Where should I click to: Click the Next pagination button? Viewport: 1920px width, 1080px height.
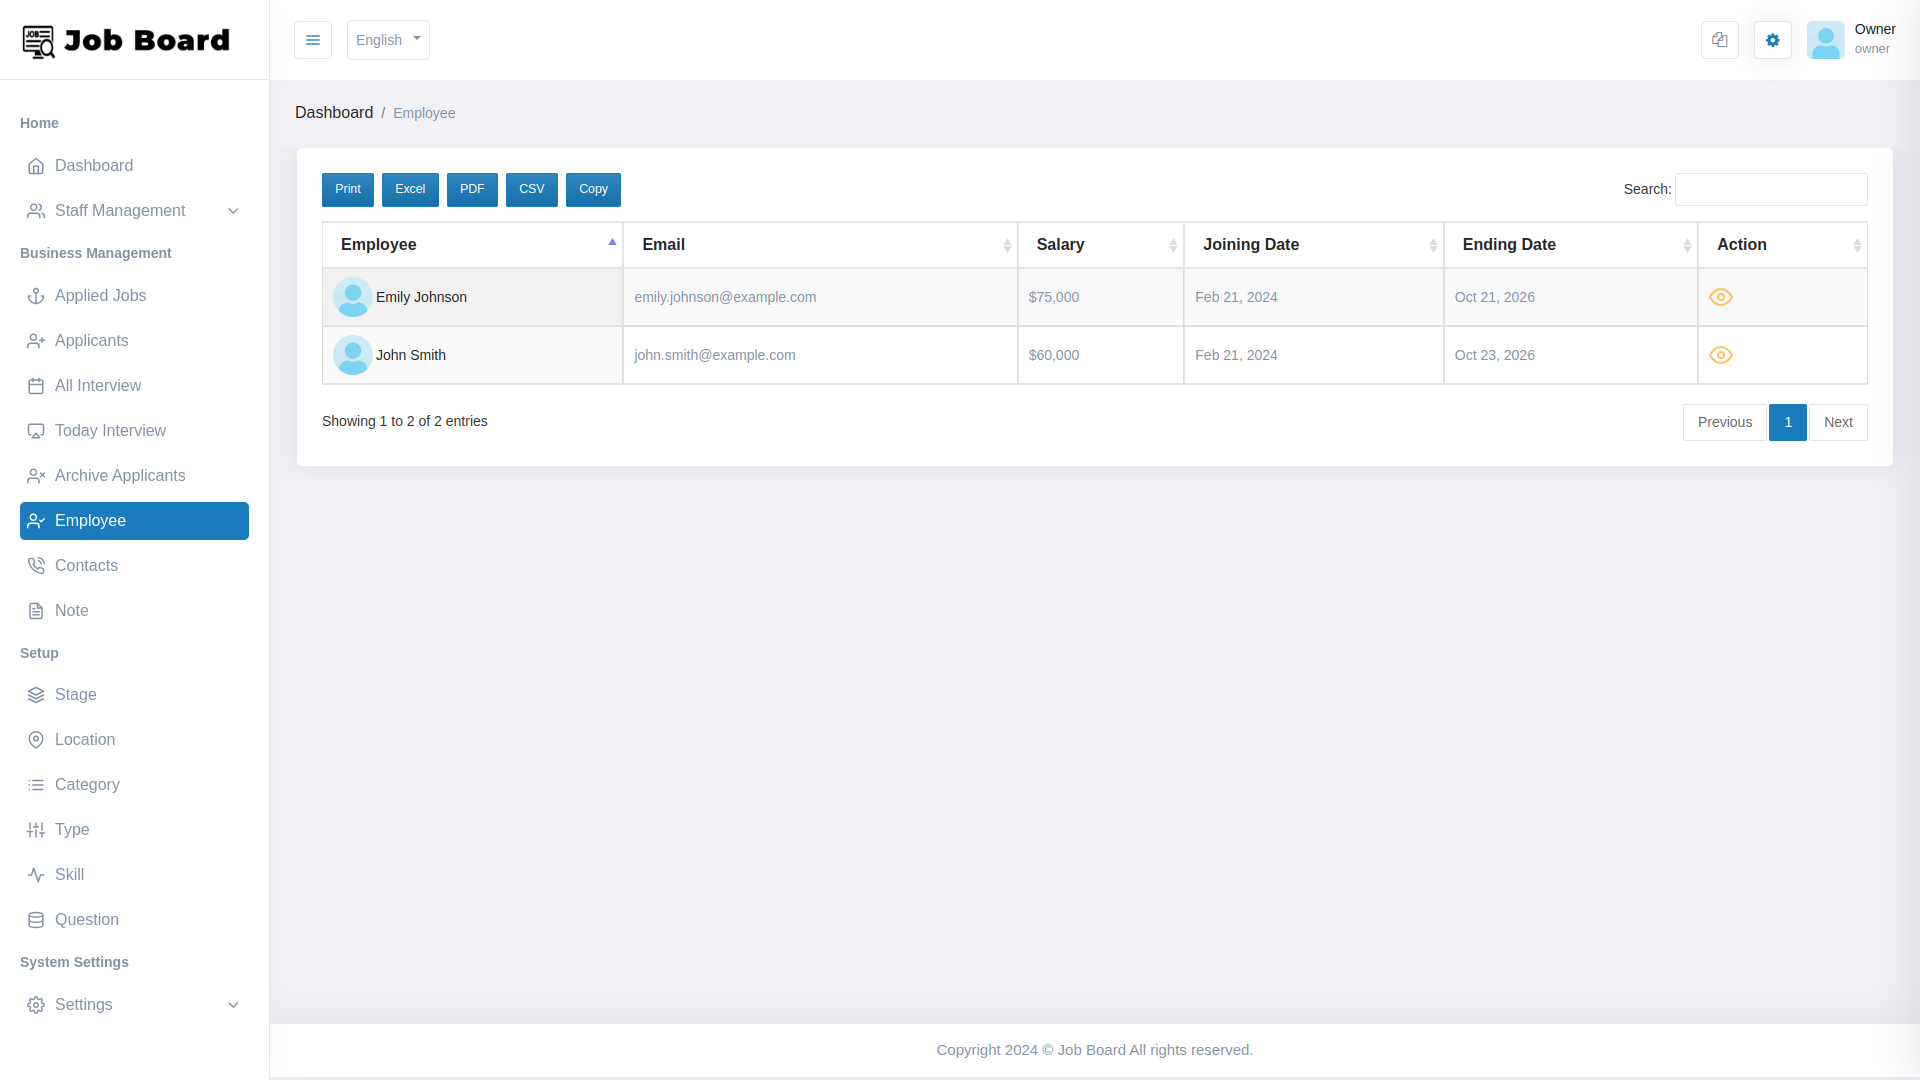click(1838, 422)
